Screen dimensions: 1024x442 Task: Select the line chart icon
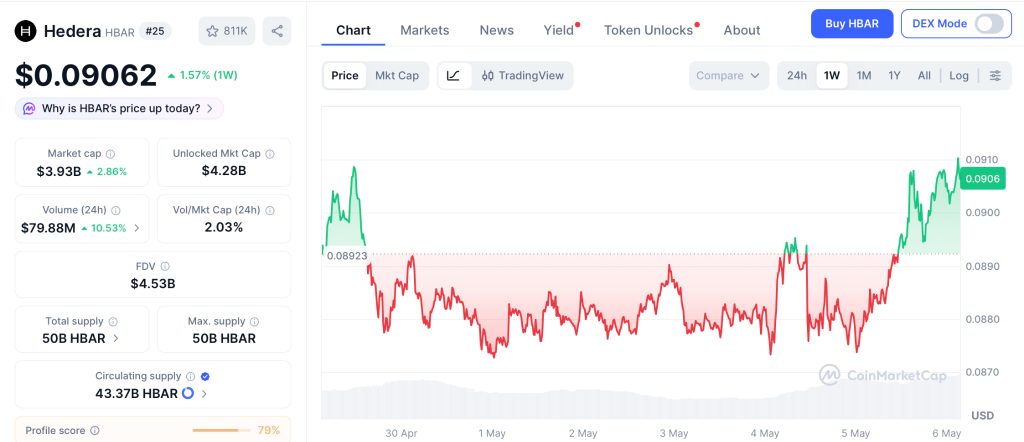click(454, 76)
